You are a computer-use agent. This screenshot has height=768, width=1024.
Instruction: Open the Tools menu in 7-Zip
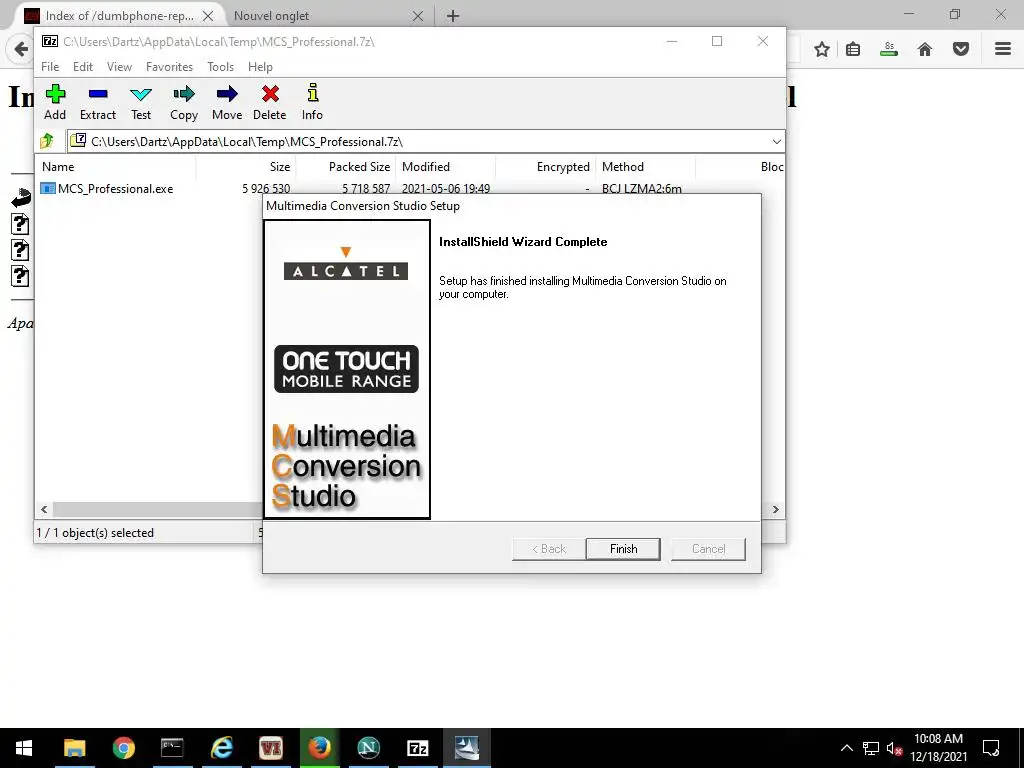click(x=220, y=67)
